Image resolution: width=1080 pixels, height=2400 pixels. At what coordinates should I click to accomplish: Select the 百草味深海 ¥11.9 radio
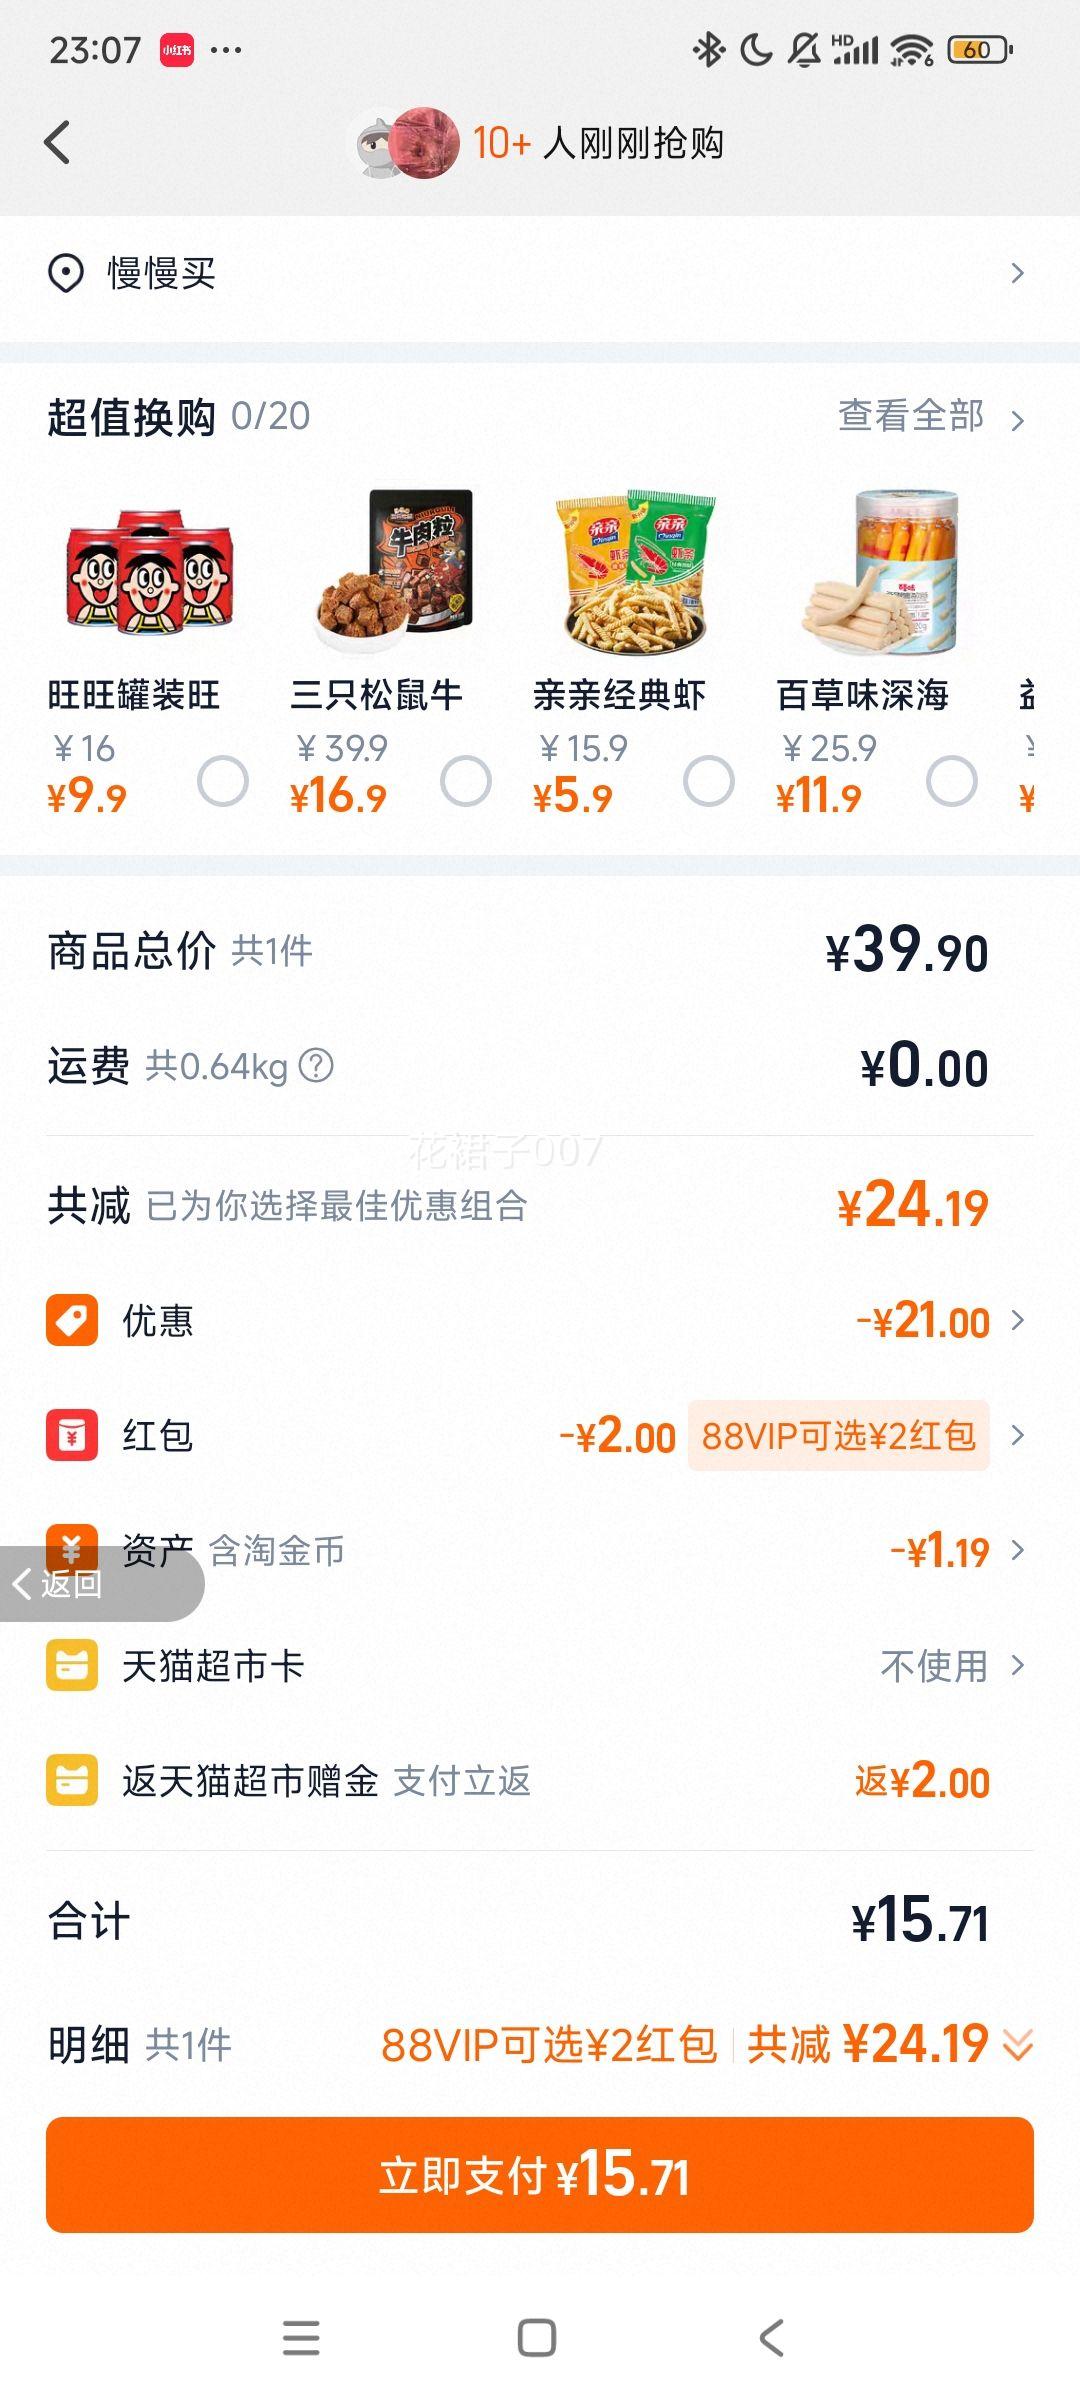click(x=952, y=781)
